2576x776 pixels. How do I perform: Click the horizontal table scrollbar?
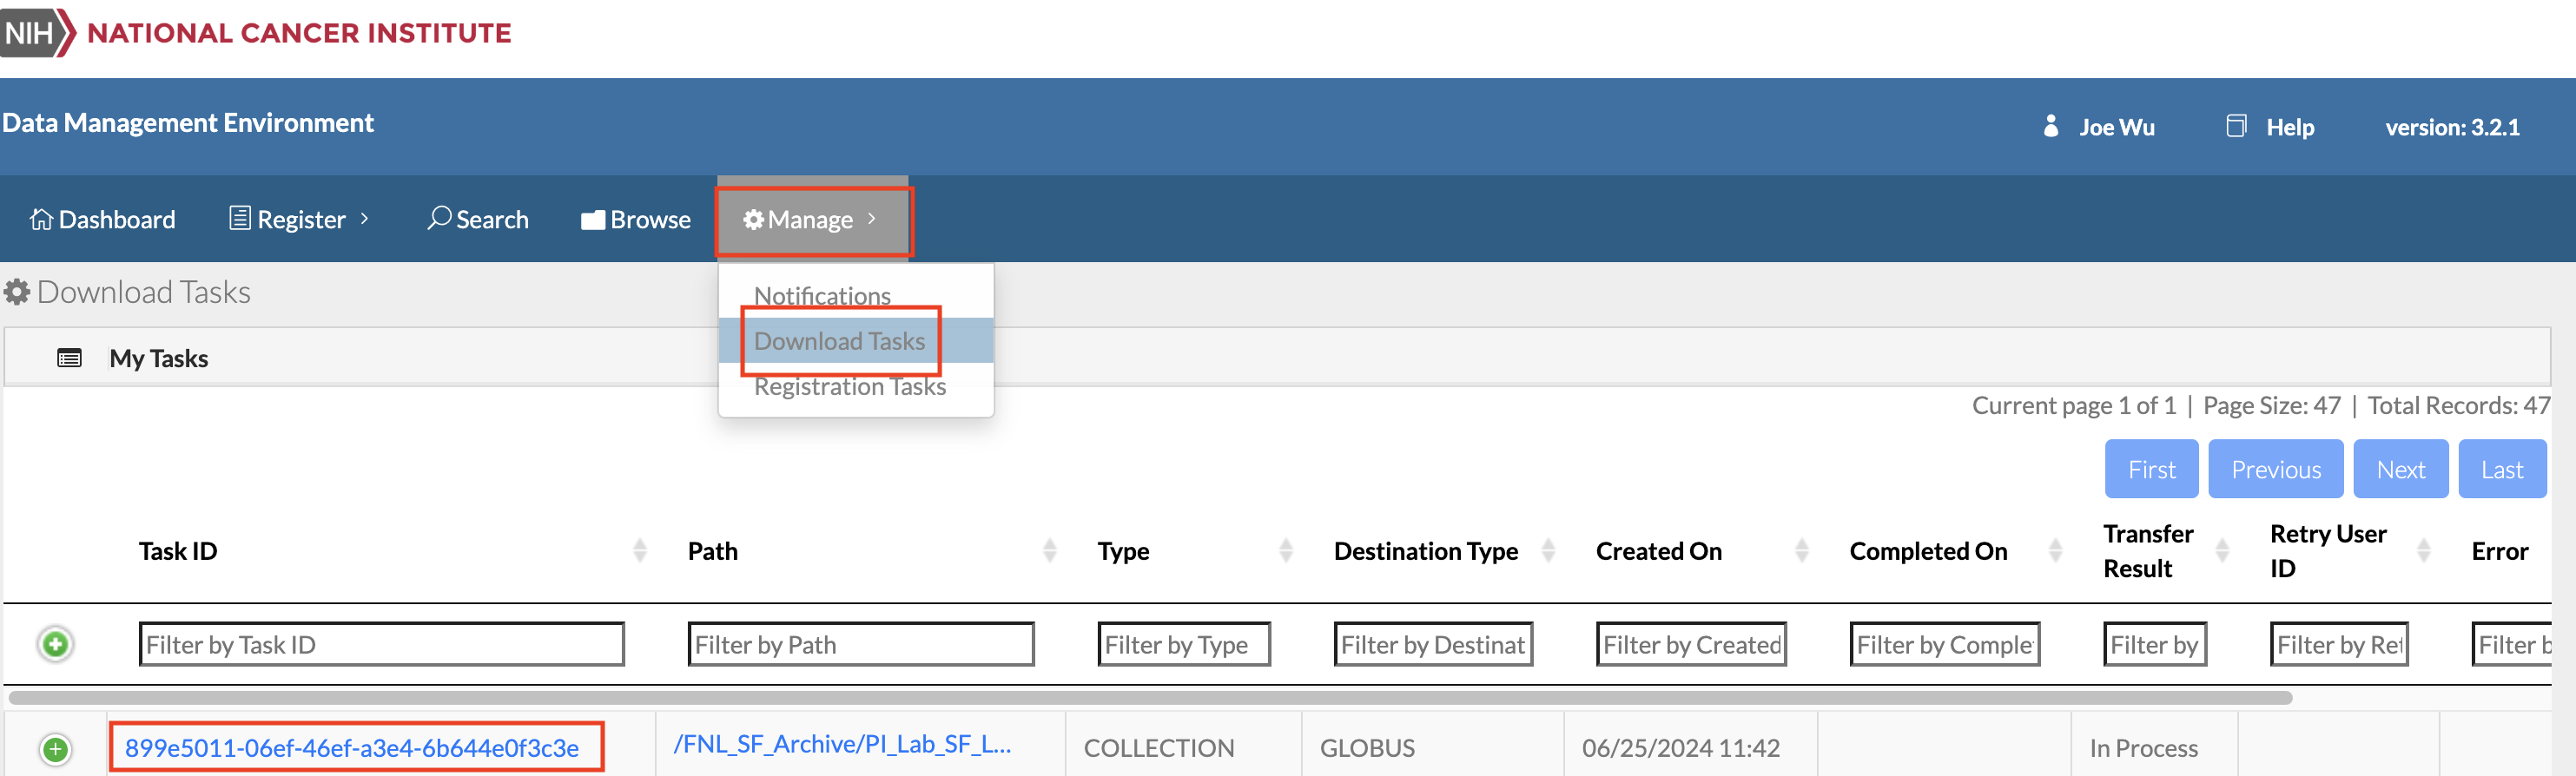click(x=1150, y=697)
